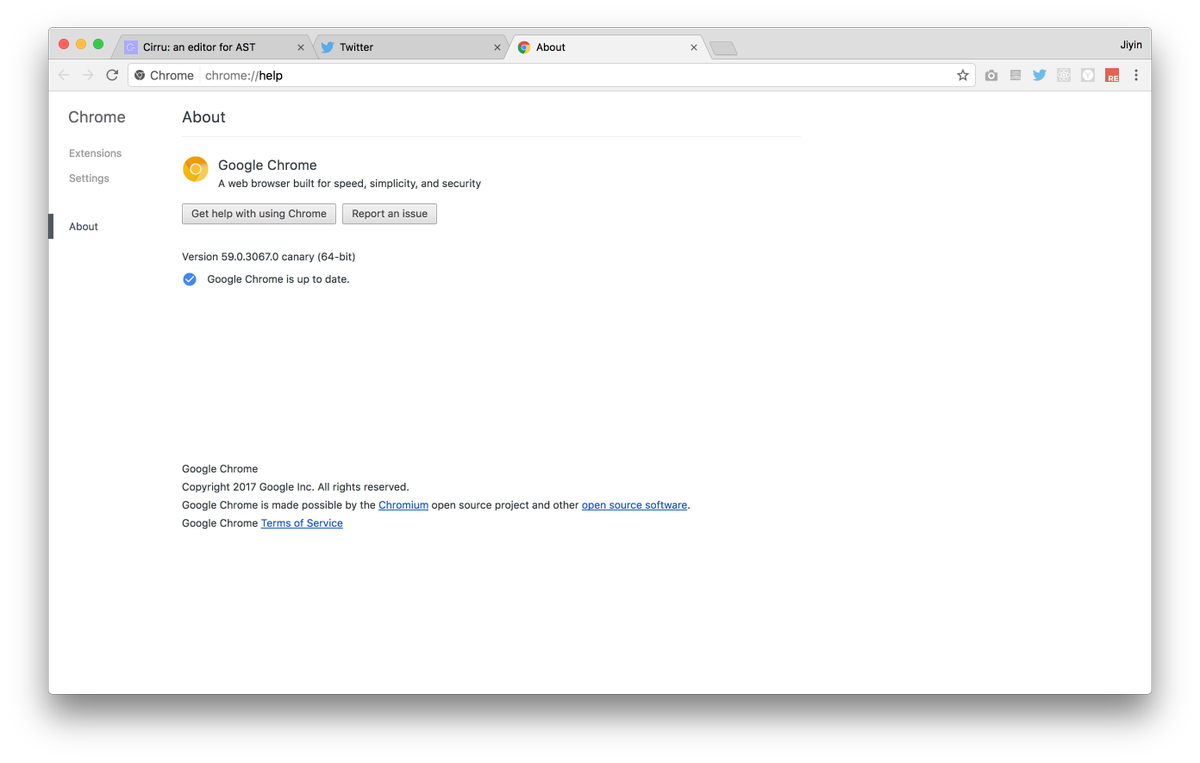Select the About tab

click(607, 47)
